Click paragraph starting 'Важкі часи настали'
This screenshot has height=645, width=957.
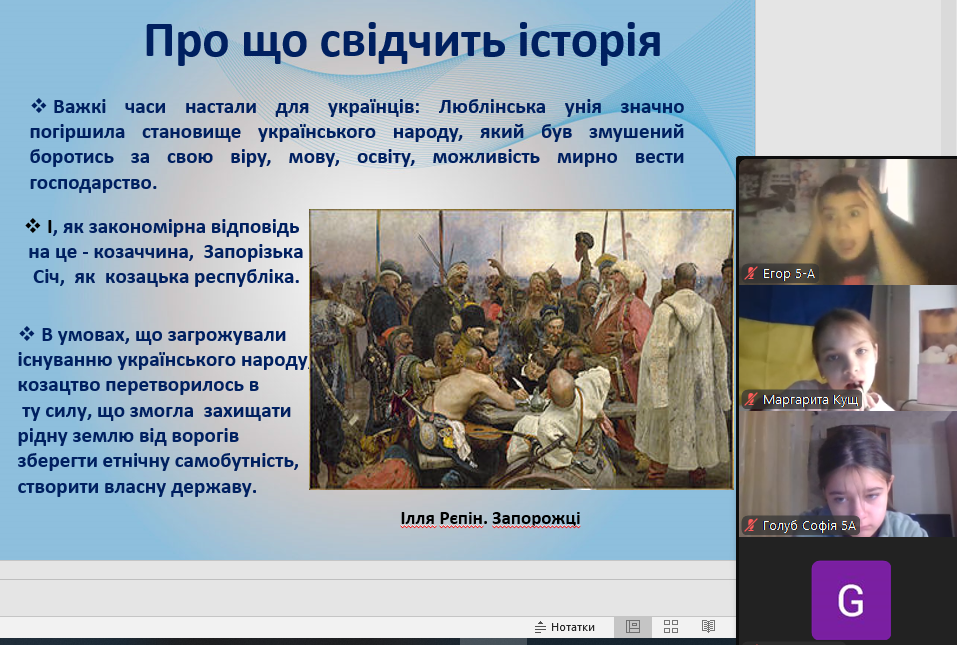click(x=357, y=145)
